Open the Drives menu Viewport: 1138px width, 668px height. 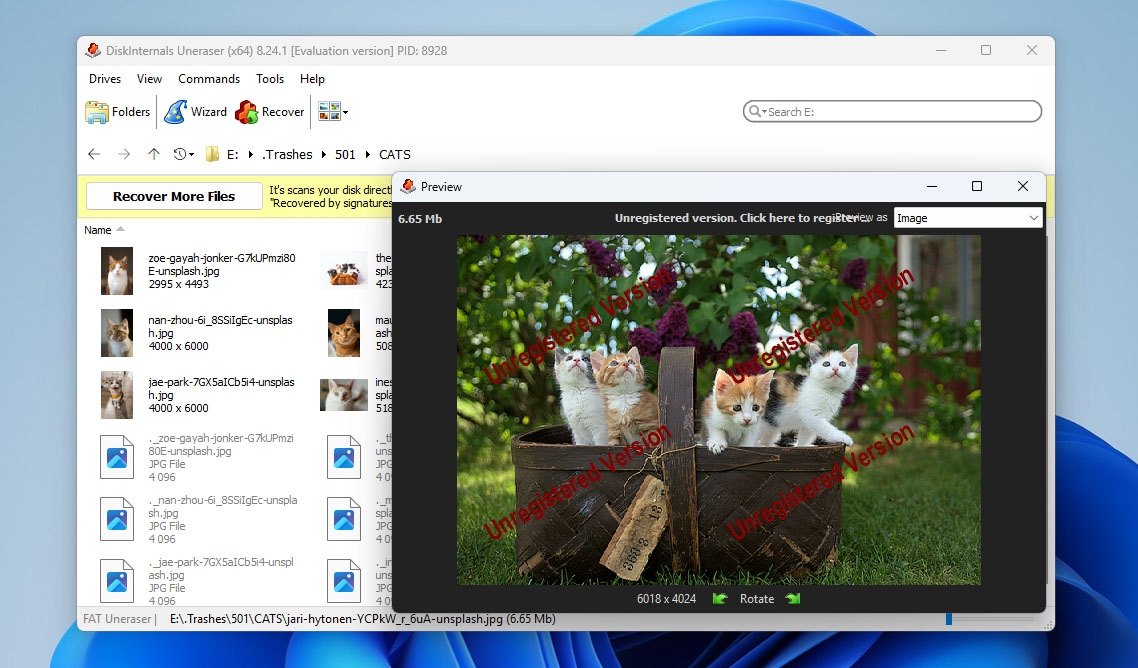105,79
